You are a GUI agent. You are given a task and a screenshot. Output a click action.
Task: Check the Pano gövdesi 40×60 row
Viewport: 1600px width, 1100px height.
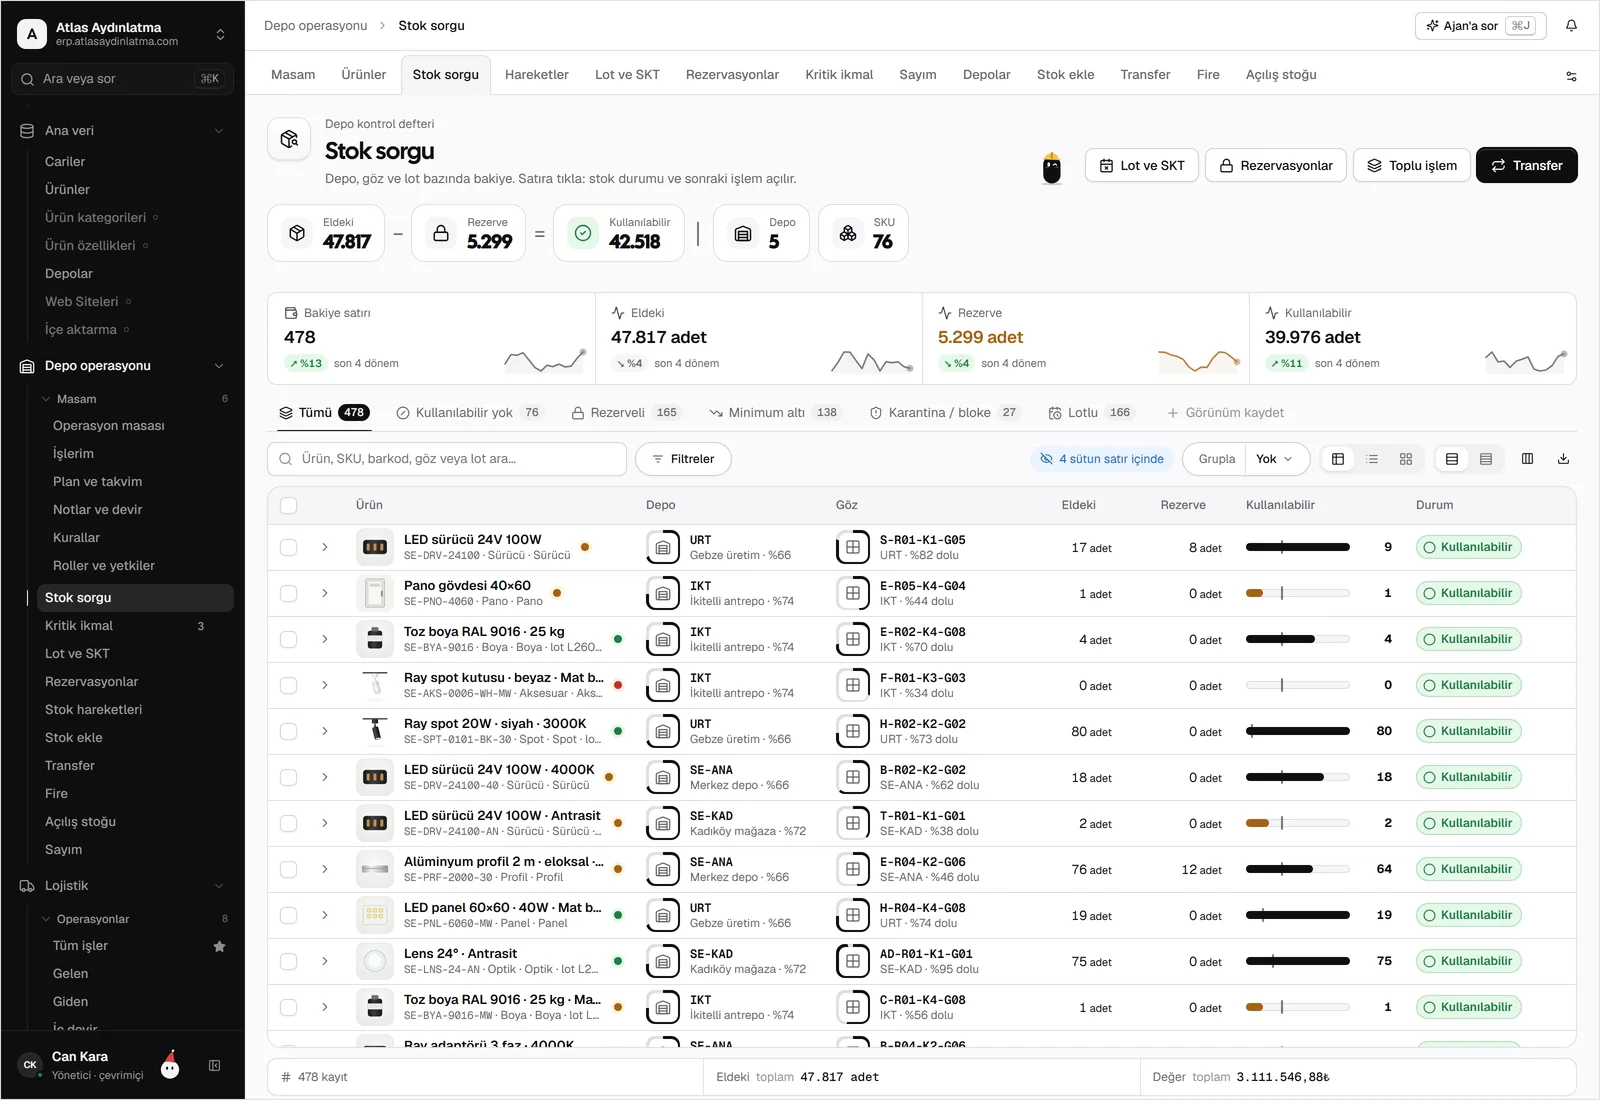289,593
